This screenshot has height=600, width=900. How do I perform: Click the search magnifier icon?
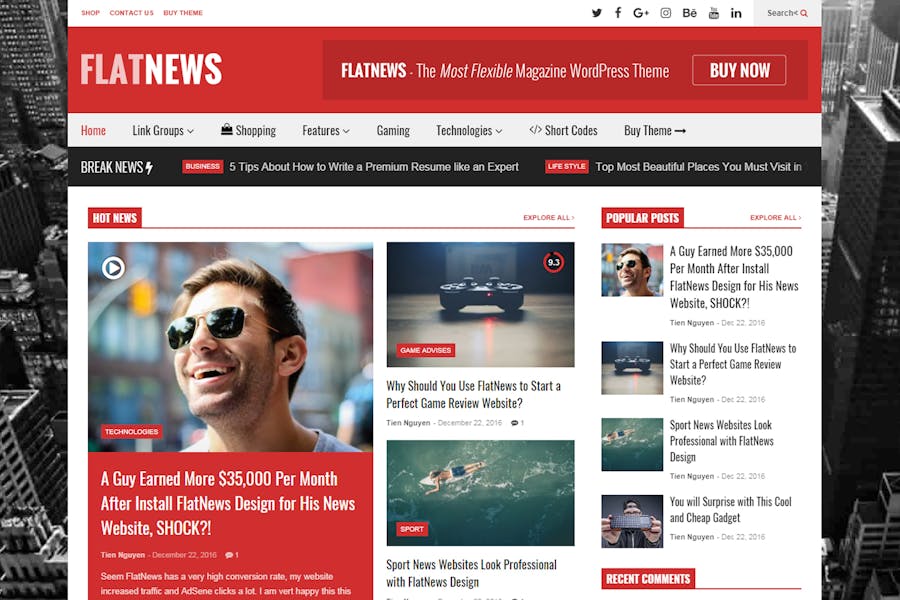[x=804, y=13]
